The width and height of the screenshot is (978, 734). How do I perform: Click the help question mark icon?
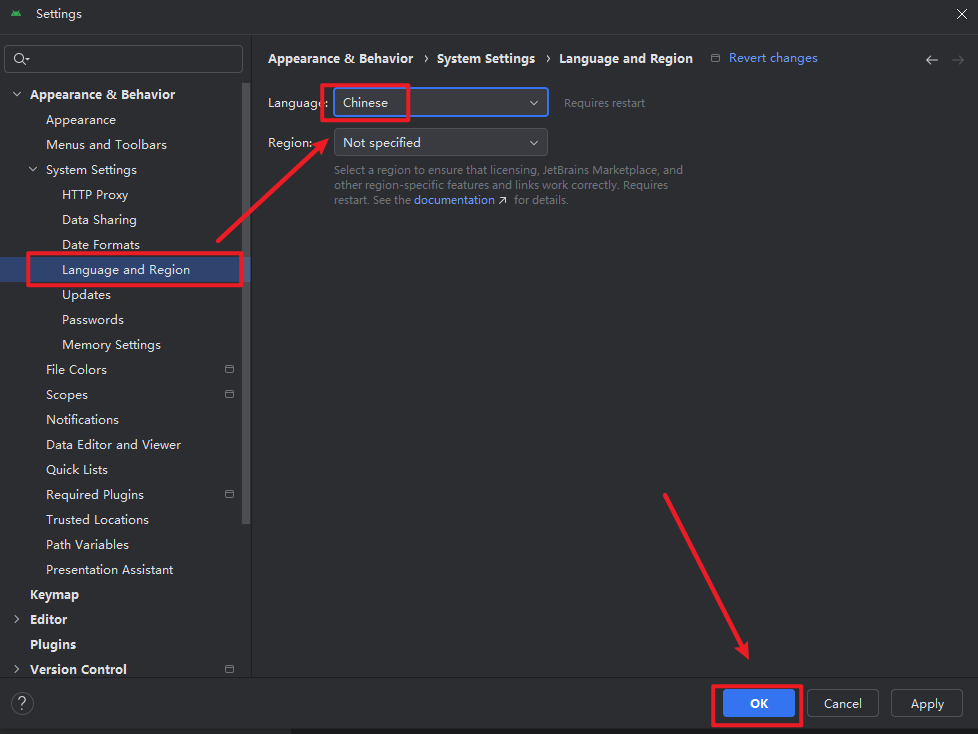pyautogui.click(x=23, y=703)
